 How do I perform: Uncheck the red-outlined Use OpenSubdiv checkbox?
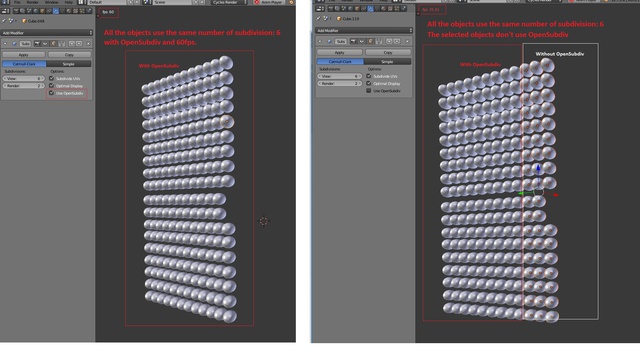coord(51,93)
